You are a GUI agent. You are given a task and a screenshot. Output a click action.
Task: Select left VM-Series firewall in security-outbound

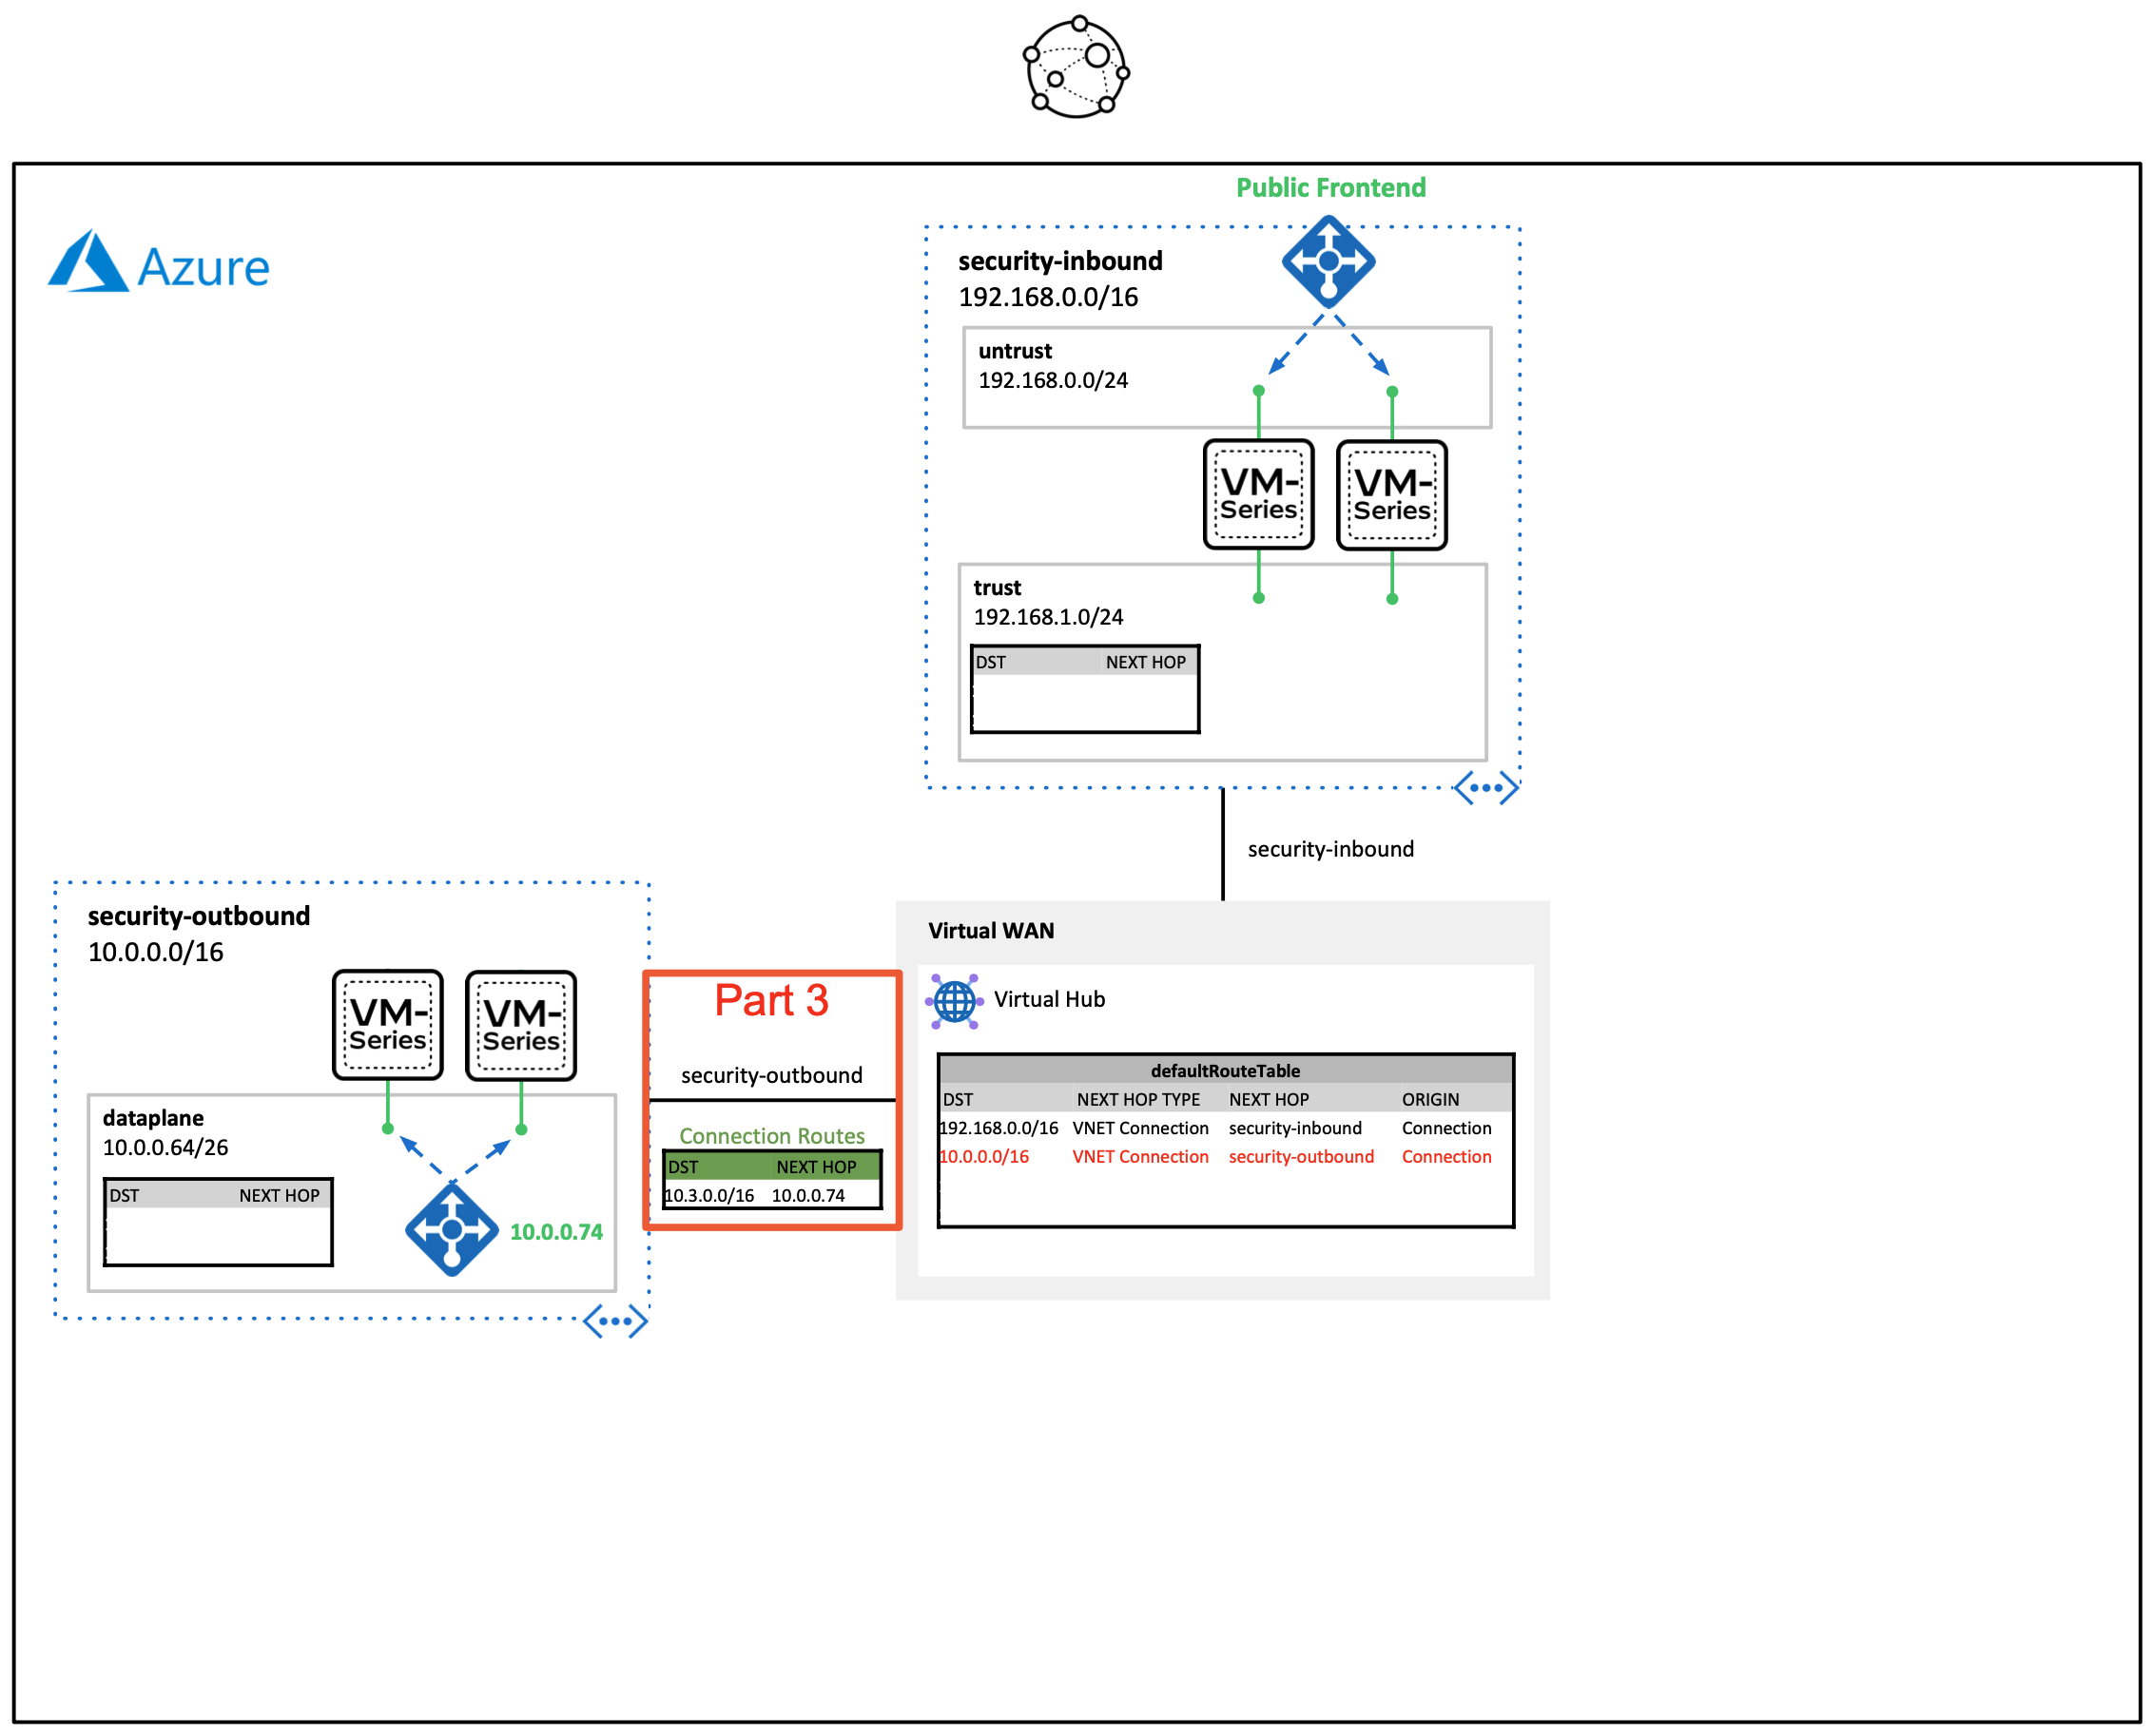[x=387, y=1025]
